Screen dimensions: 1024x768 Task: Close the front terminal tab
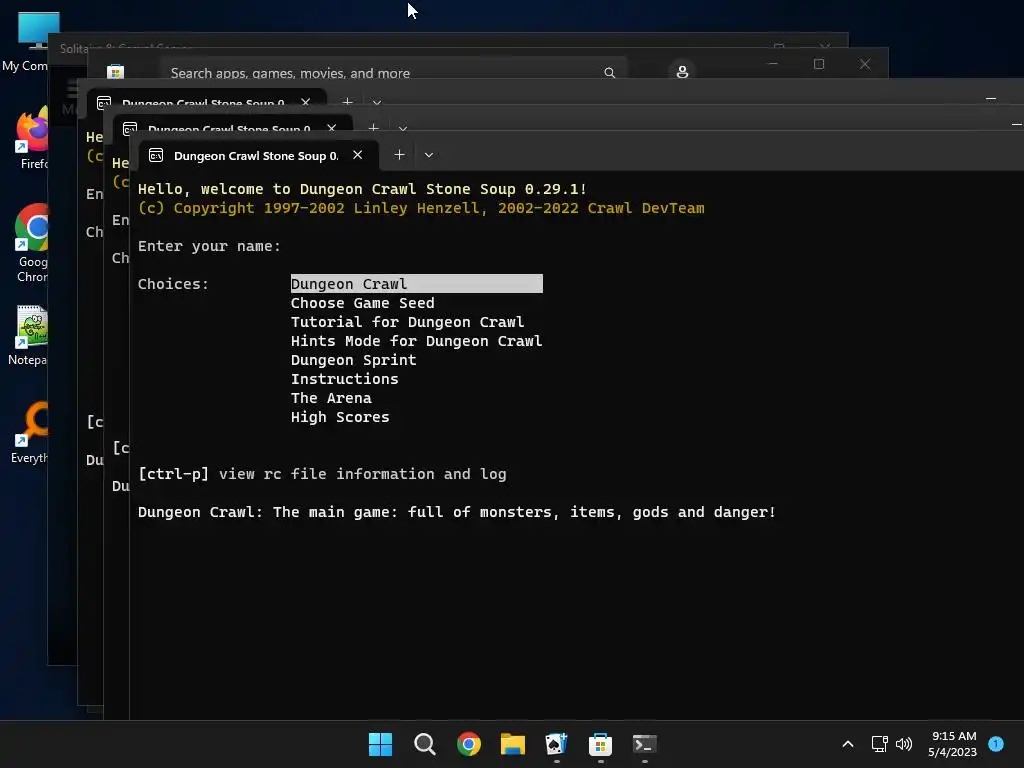pyautogui.click(x=357, y=155)
